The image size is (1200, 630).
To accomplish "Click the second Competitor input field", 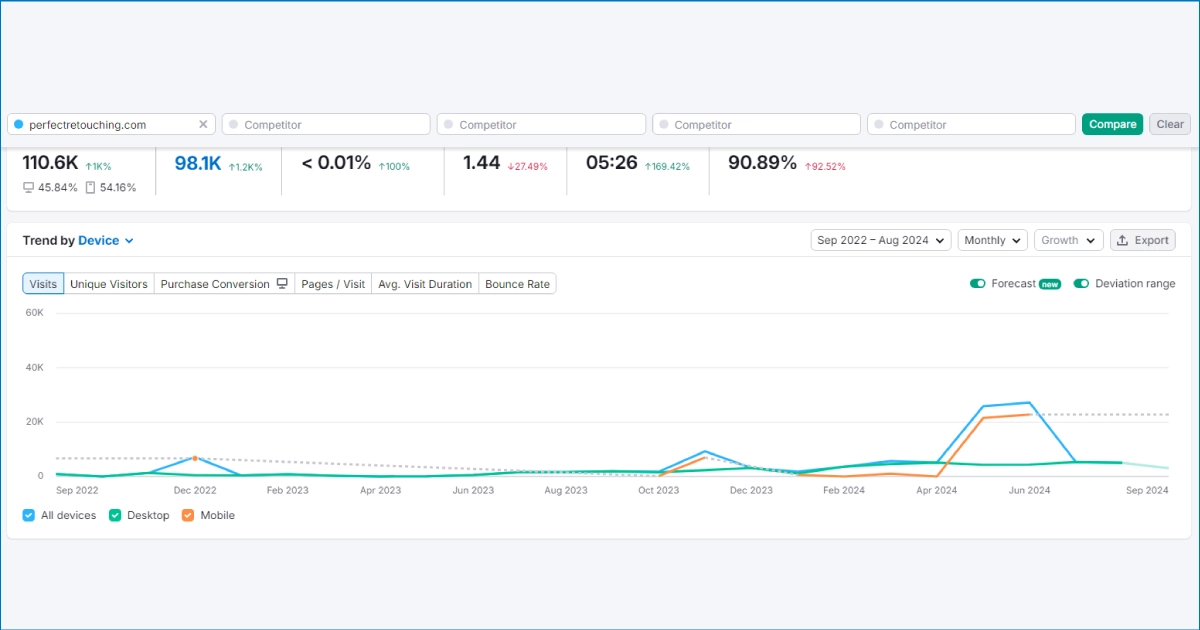I will (x=541, y=124).
